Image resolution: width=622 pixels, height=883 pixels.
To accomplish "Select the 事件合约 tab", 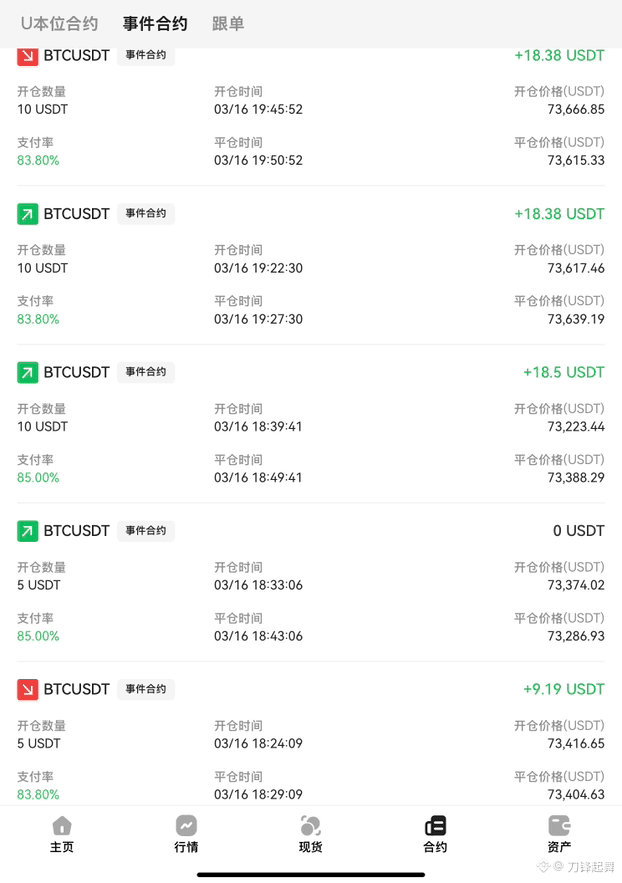I will coord(155,24).
